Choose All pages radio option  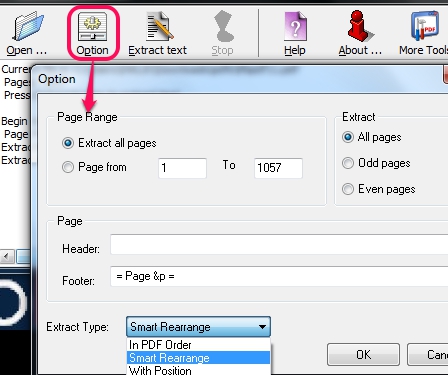pos(348,137)
